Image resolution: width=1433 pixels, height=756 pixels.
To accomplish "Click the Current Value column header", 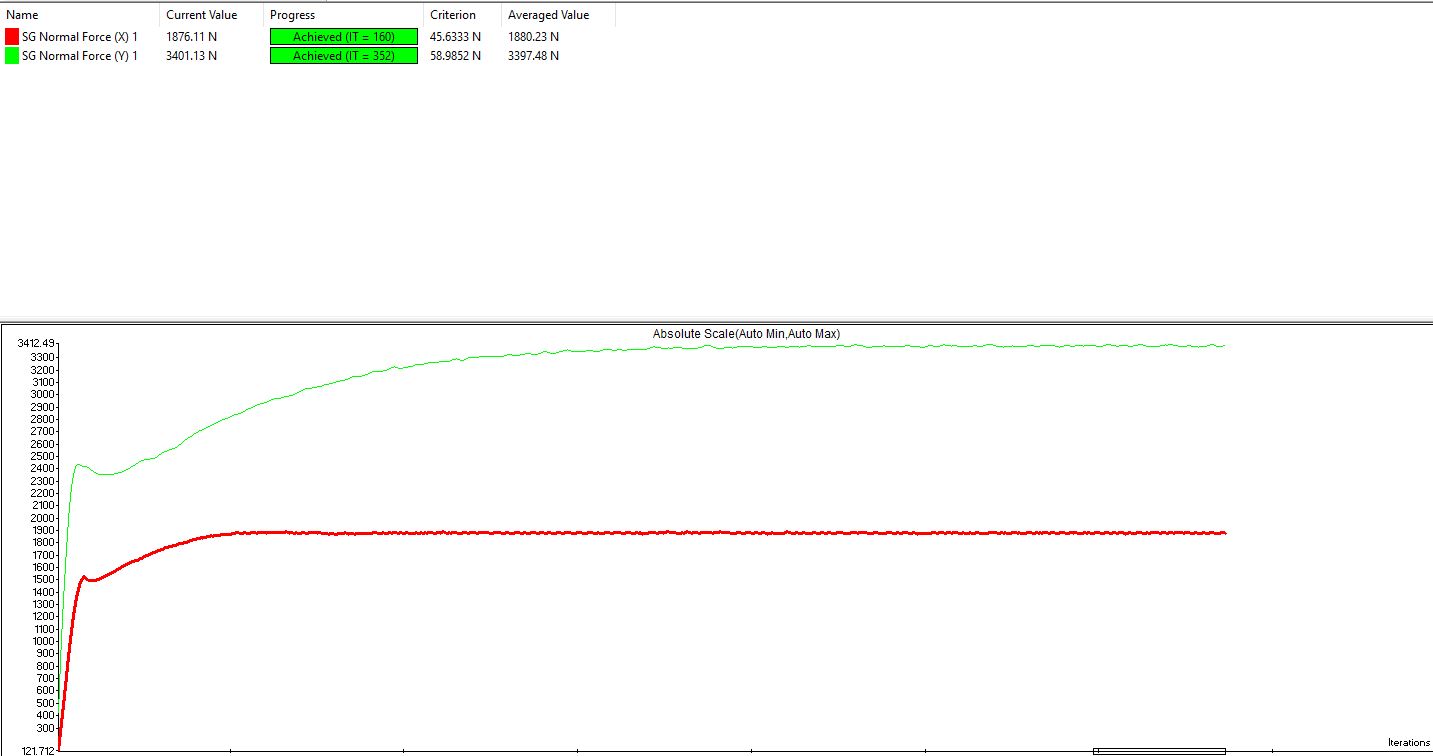I will pos(212,15).
